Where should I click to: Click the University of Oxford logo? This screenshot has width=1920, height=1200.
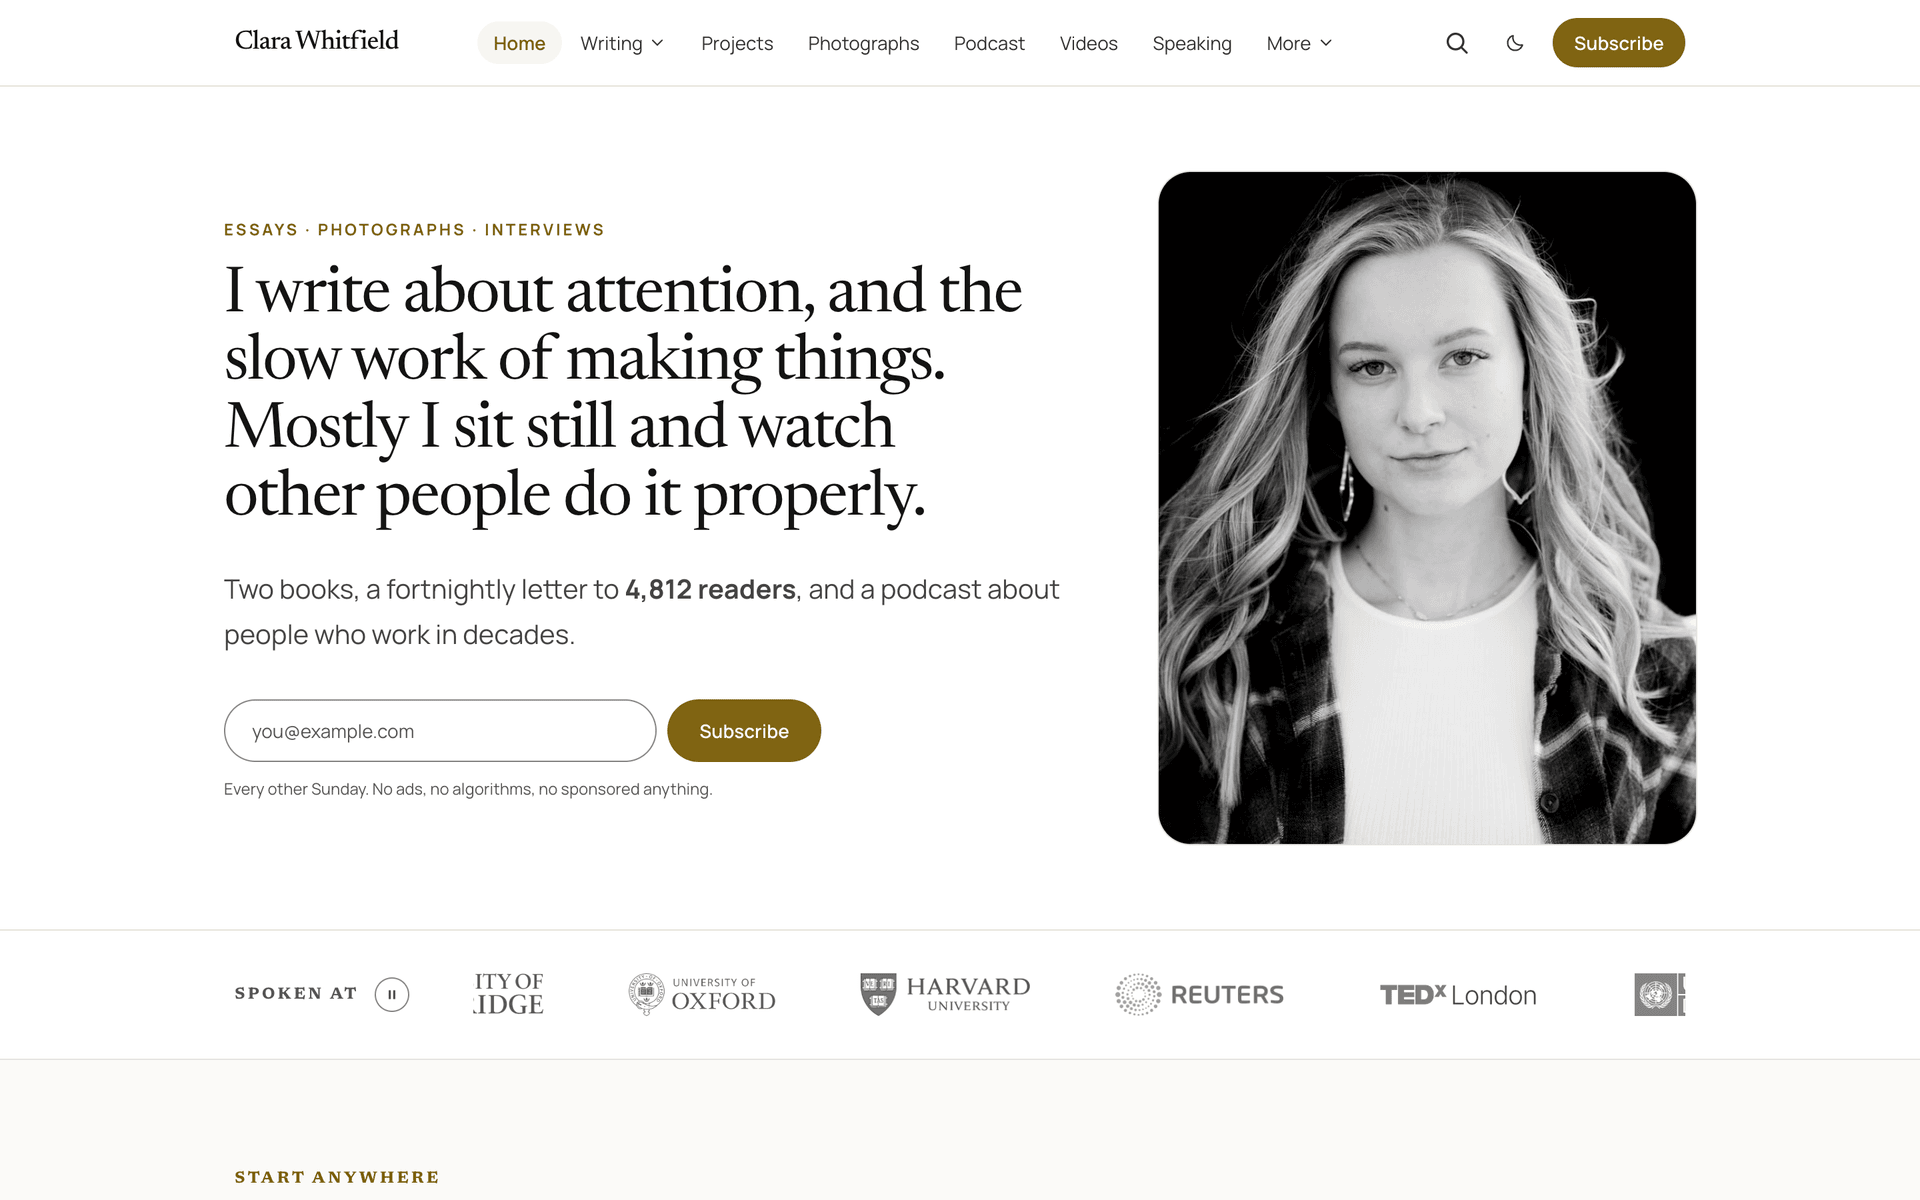click(x=702, y=994)
